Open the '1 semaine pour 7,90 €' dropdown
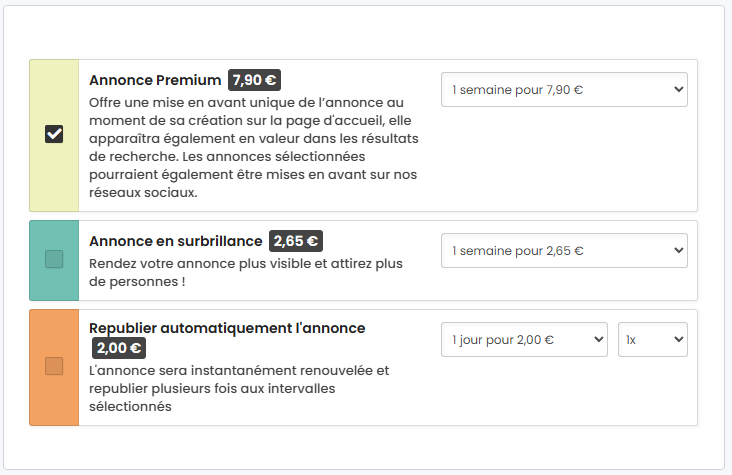This screenshot has height=475, width=732. tap(563, 89)
